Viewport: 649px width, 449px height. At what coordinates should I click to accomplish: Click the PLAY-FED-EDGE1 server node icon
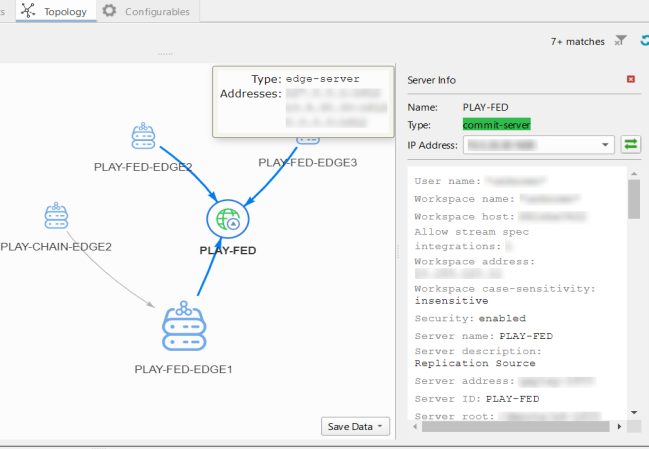184,326
